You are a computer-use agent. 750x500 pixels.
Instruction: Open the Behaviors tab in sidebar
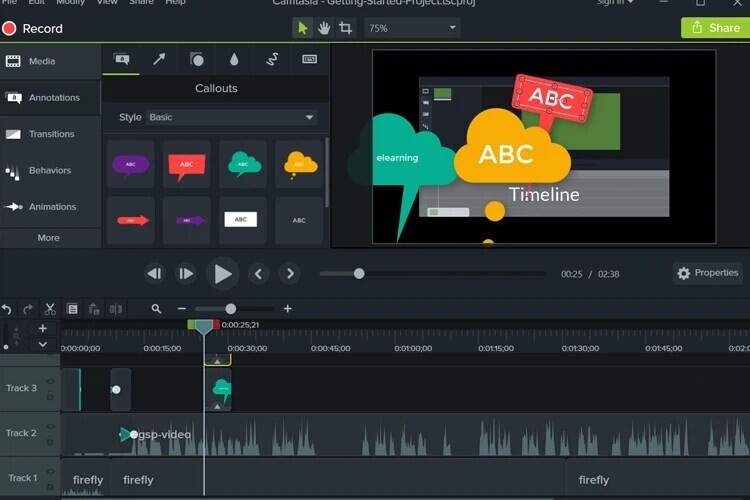(49, 170)
